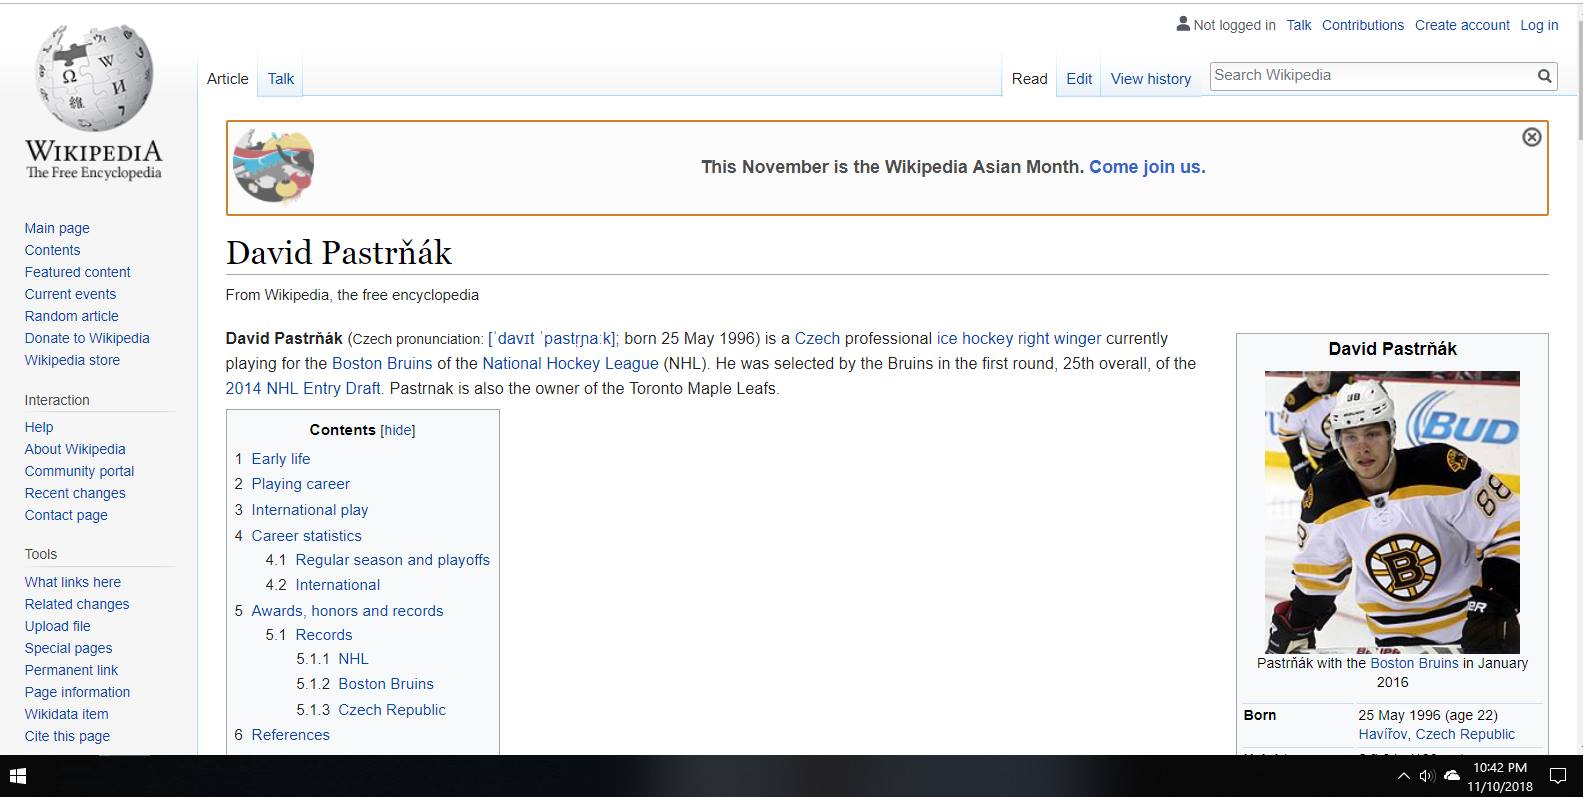The height and width of the screenshot is (797, 1583).
Task: Open the View history tab
Action: 1151,79
